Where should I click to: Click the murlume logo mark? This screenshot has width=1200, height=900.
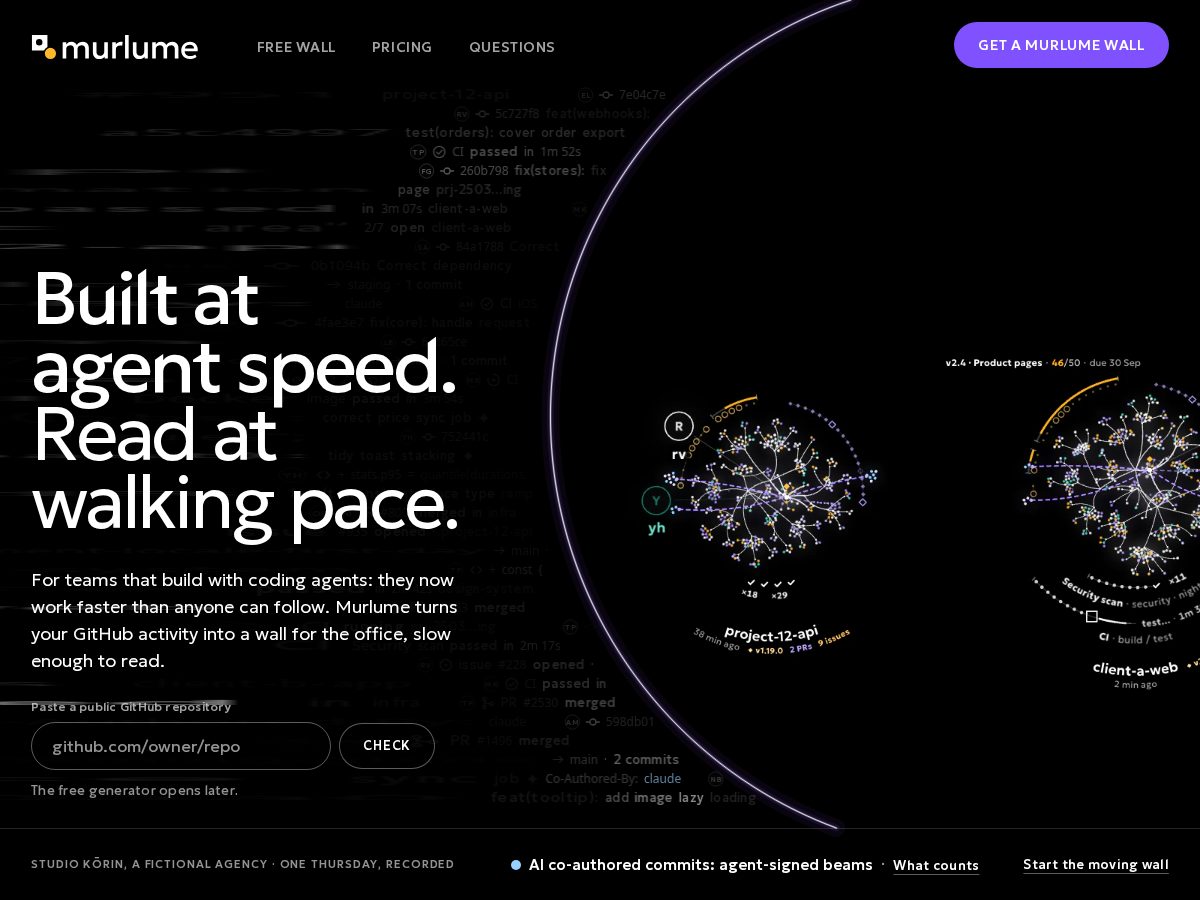point(44,46)
